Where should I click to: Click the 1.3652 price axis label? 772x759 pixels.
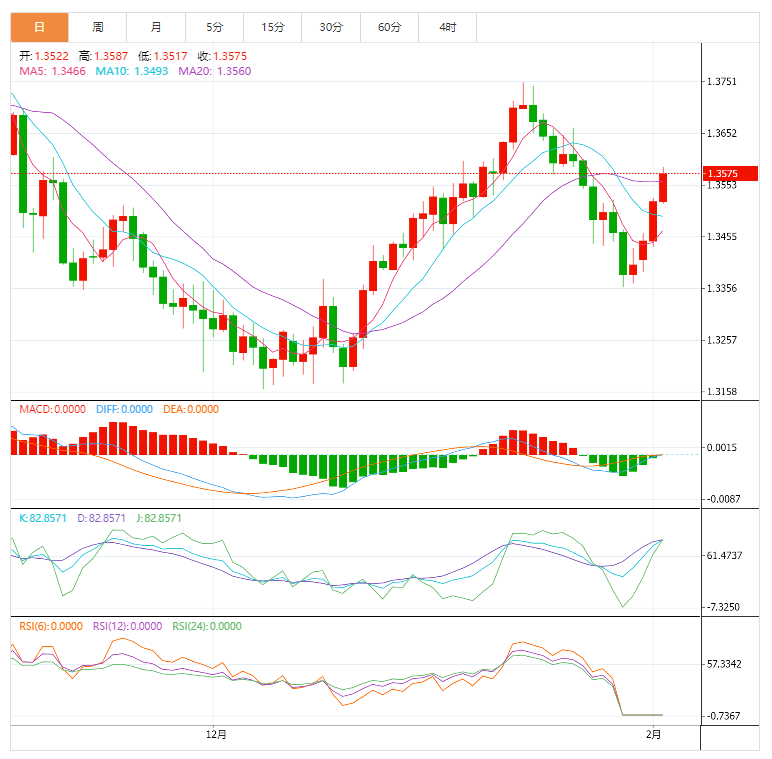tap(722, 133)
